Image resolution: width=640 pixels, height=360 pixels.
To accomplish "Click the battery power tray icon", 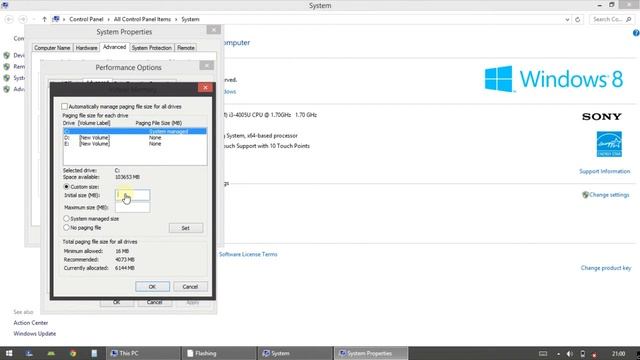I will coord(582,354).
